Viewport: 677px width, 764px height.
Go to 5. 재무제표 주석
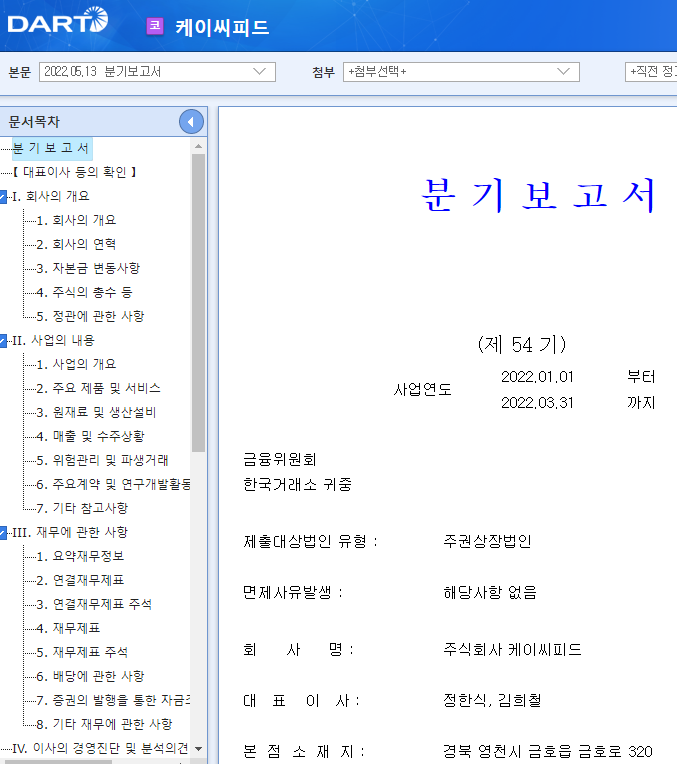[82, 652]
